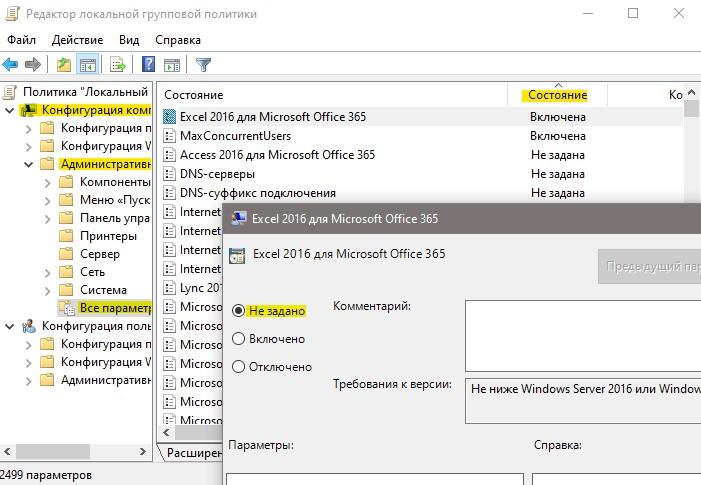Click the Back arrow toolbar icon
Image resolution: width=701 pixels, height=485 pixels.
click(10, 65)
